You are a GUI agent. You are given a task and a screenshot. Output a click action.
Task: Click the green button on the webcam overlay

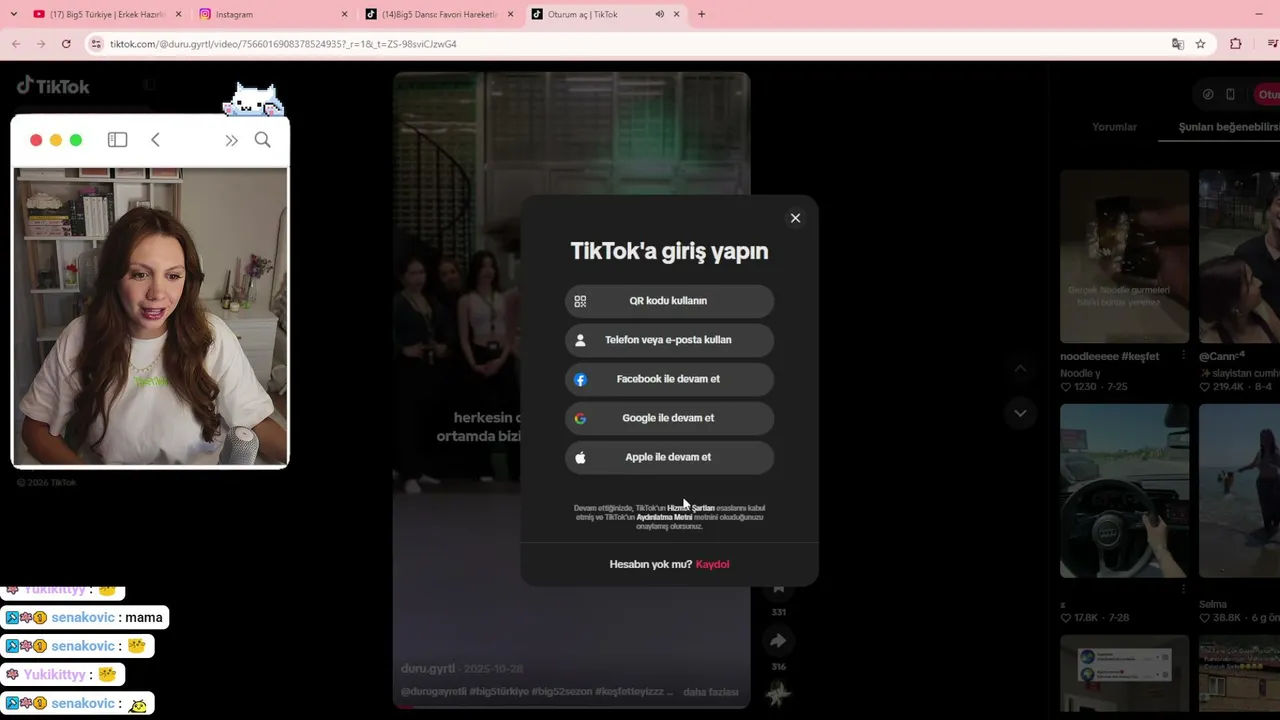click(x=76, y=140)
